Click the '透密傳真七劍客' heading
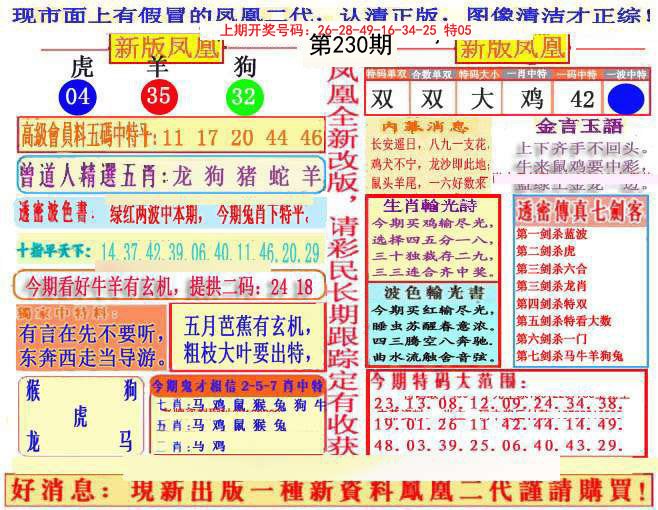 (x=580, y=211)
